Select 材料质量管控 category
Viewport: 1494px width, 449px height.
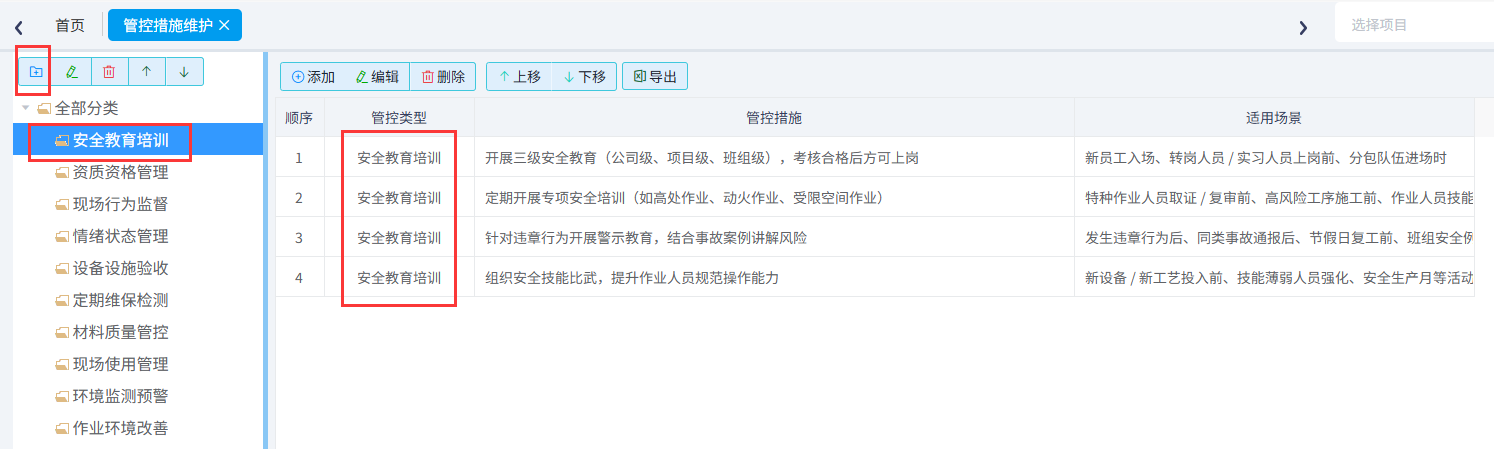click(120, 332)
